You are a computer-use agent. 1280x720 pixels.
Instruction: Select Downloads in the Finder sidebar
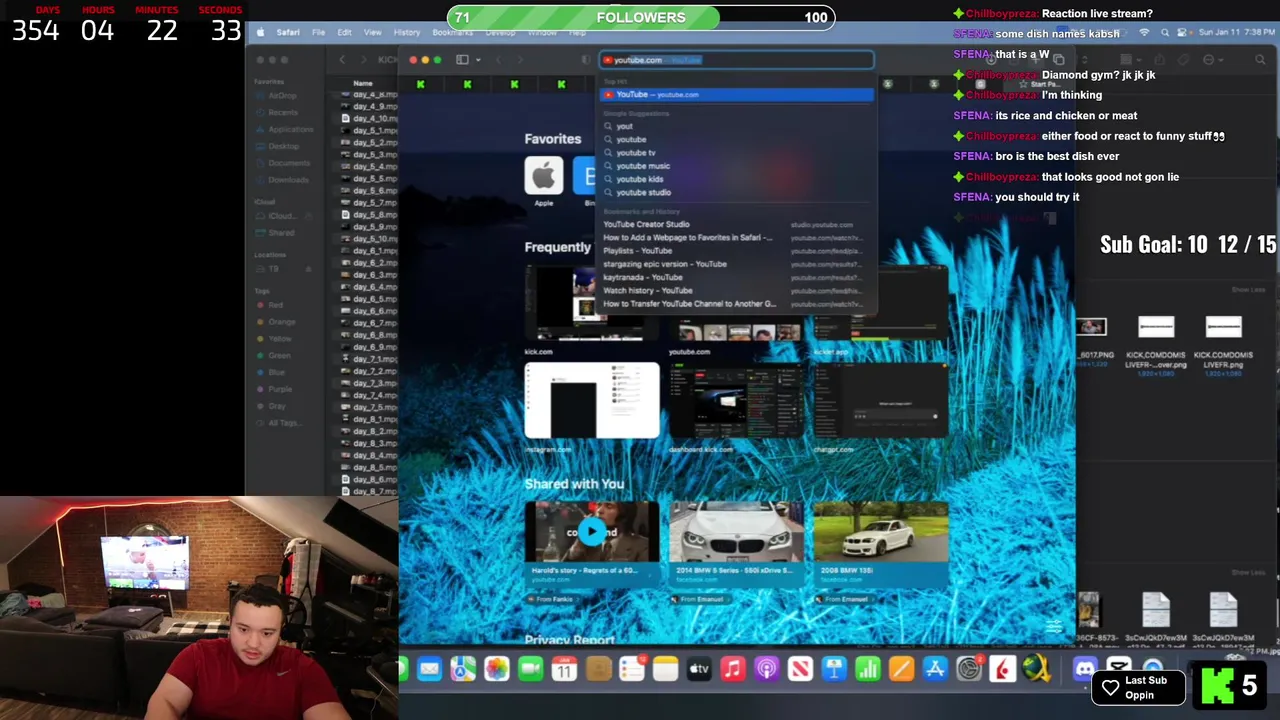point(287,180)
